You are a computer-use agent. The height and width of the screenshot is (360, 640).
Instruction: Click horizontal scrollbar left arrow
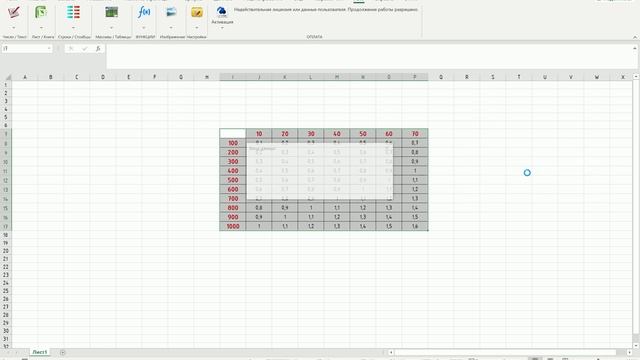point(391,352)
